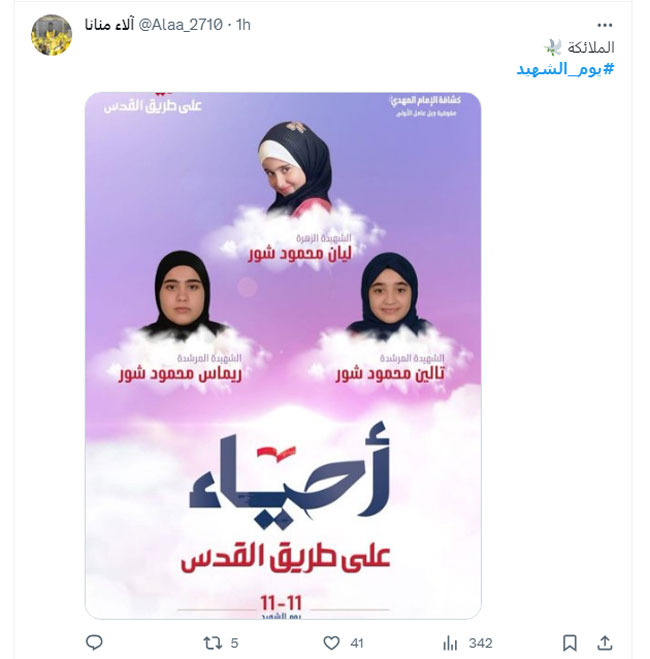650x659 pixels.
Task: Open the author's profile avatar
Action: pyautogui.click(x=51, y=35)
